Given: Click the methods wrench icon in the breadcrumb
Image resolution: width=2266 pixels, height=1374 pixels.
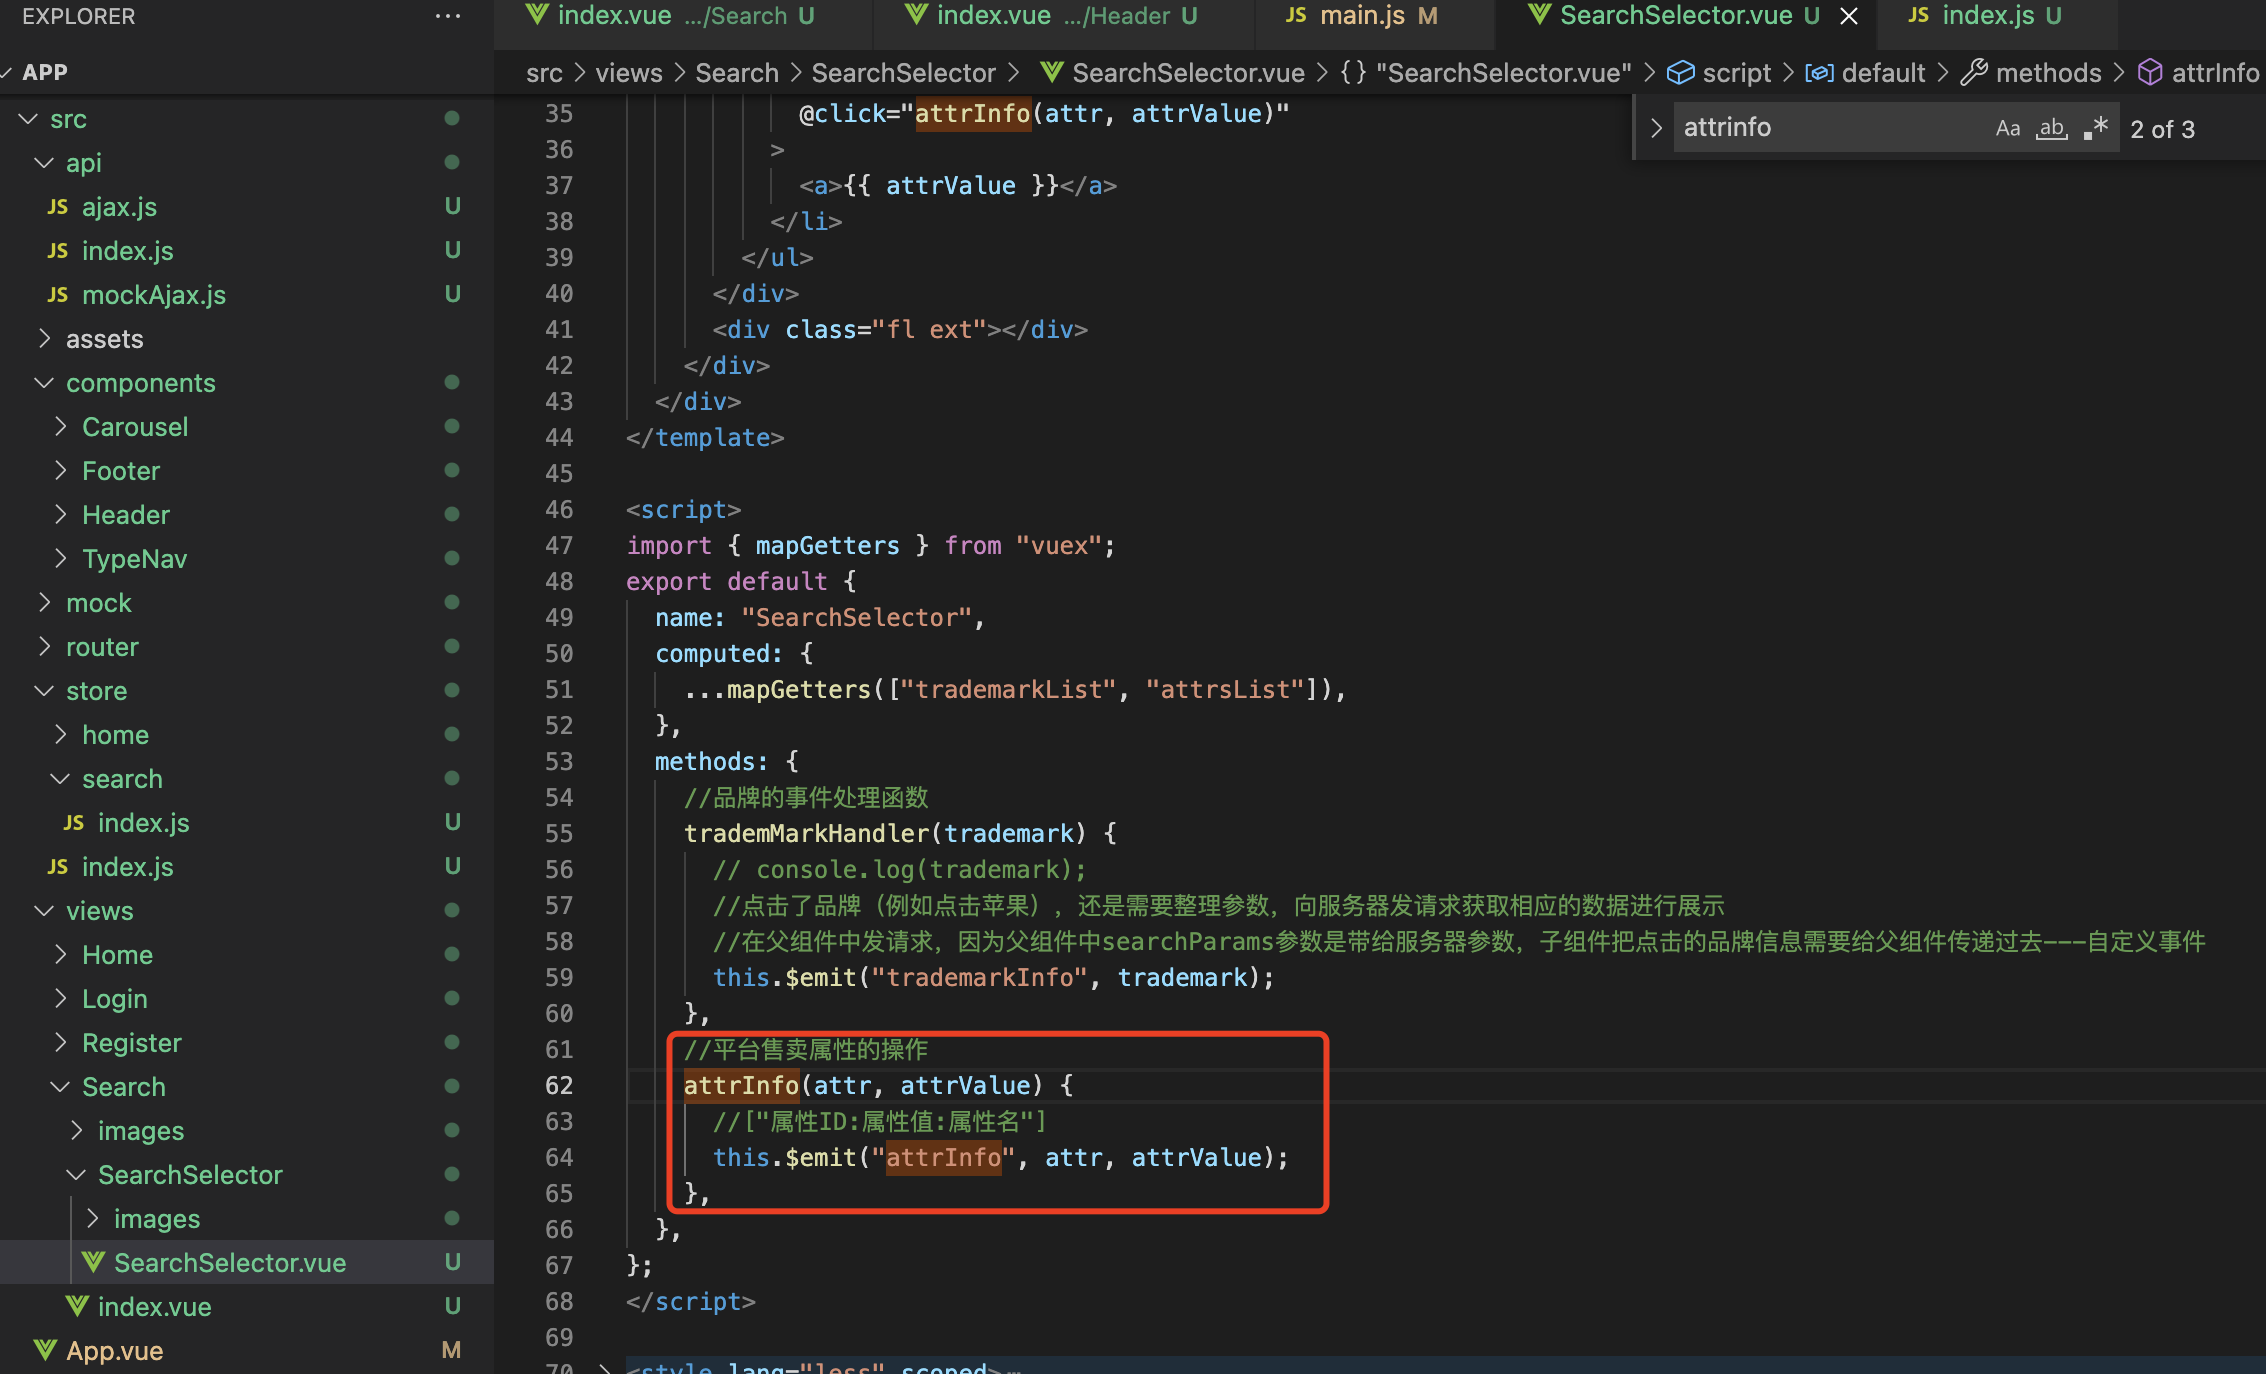Looking at the screenshot, I should (1974, 73).
